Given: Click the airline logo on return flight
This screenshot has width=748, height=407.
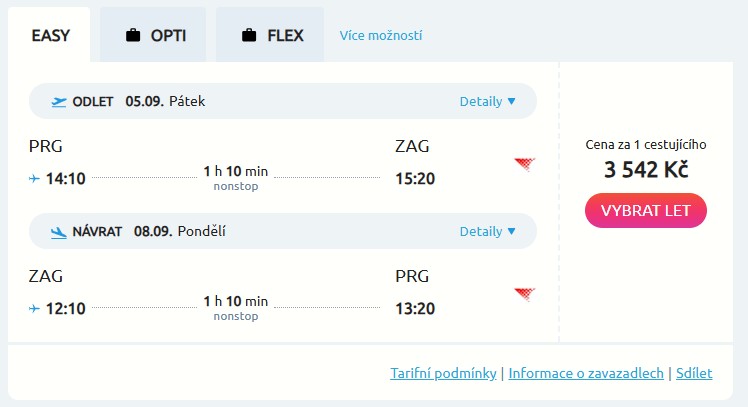Looking at the screenshot, I should [524, 294].
